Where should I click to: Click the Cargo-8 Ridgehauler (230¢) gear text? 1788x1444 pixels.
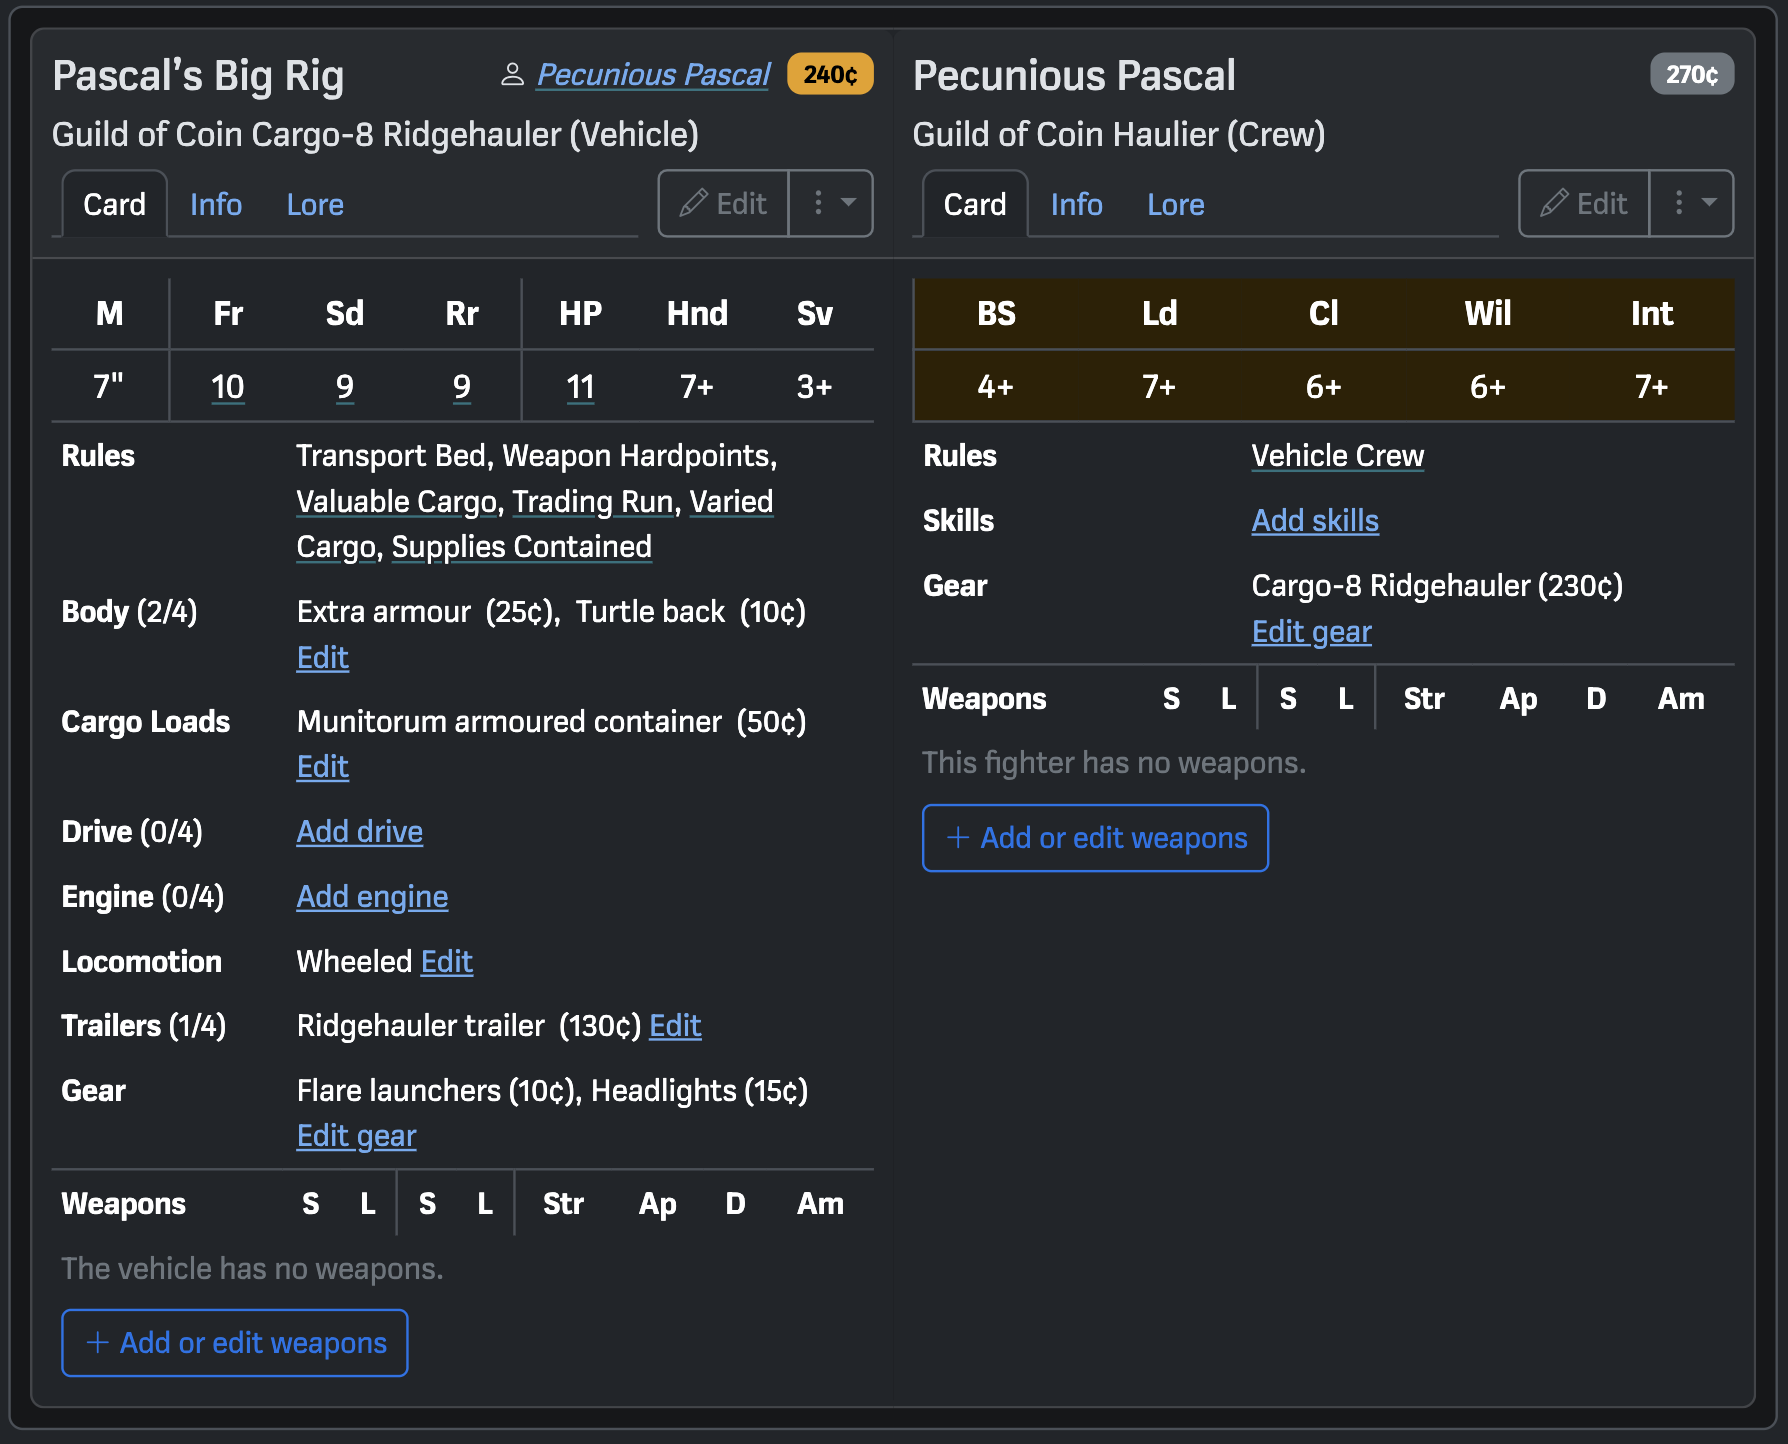[1437, 586]
